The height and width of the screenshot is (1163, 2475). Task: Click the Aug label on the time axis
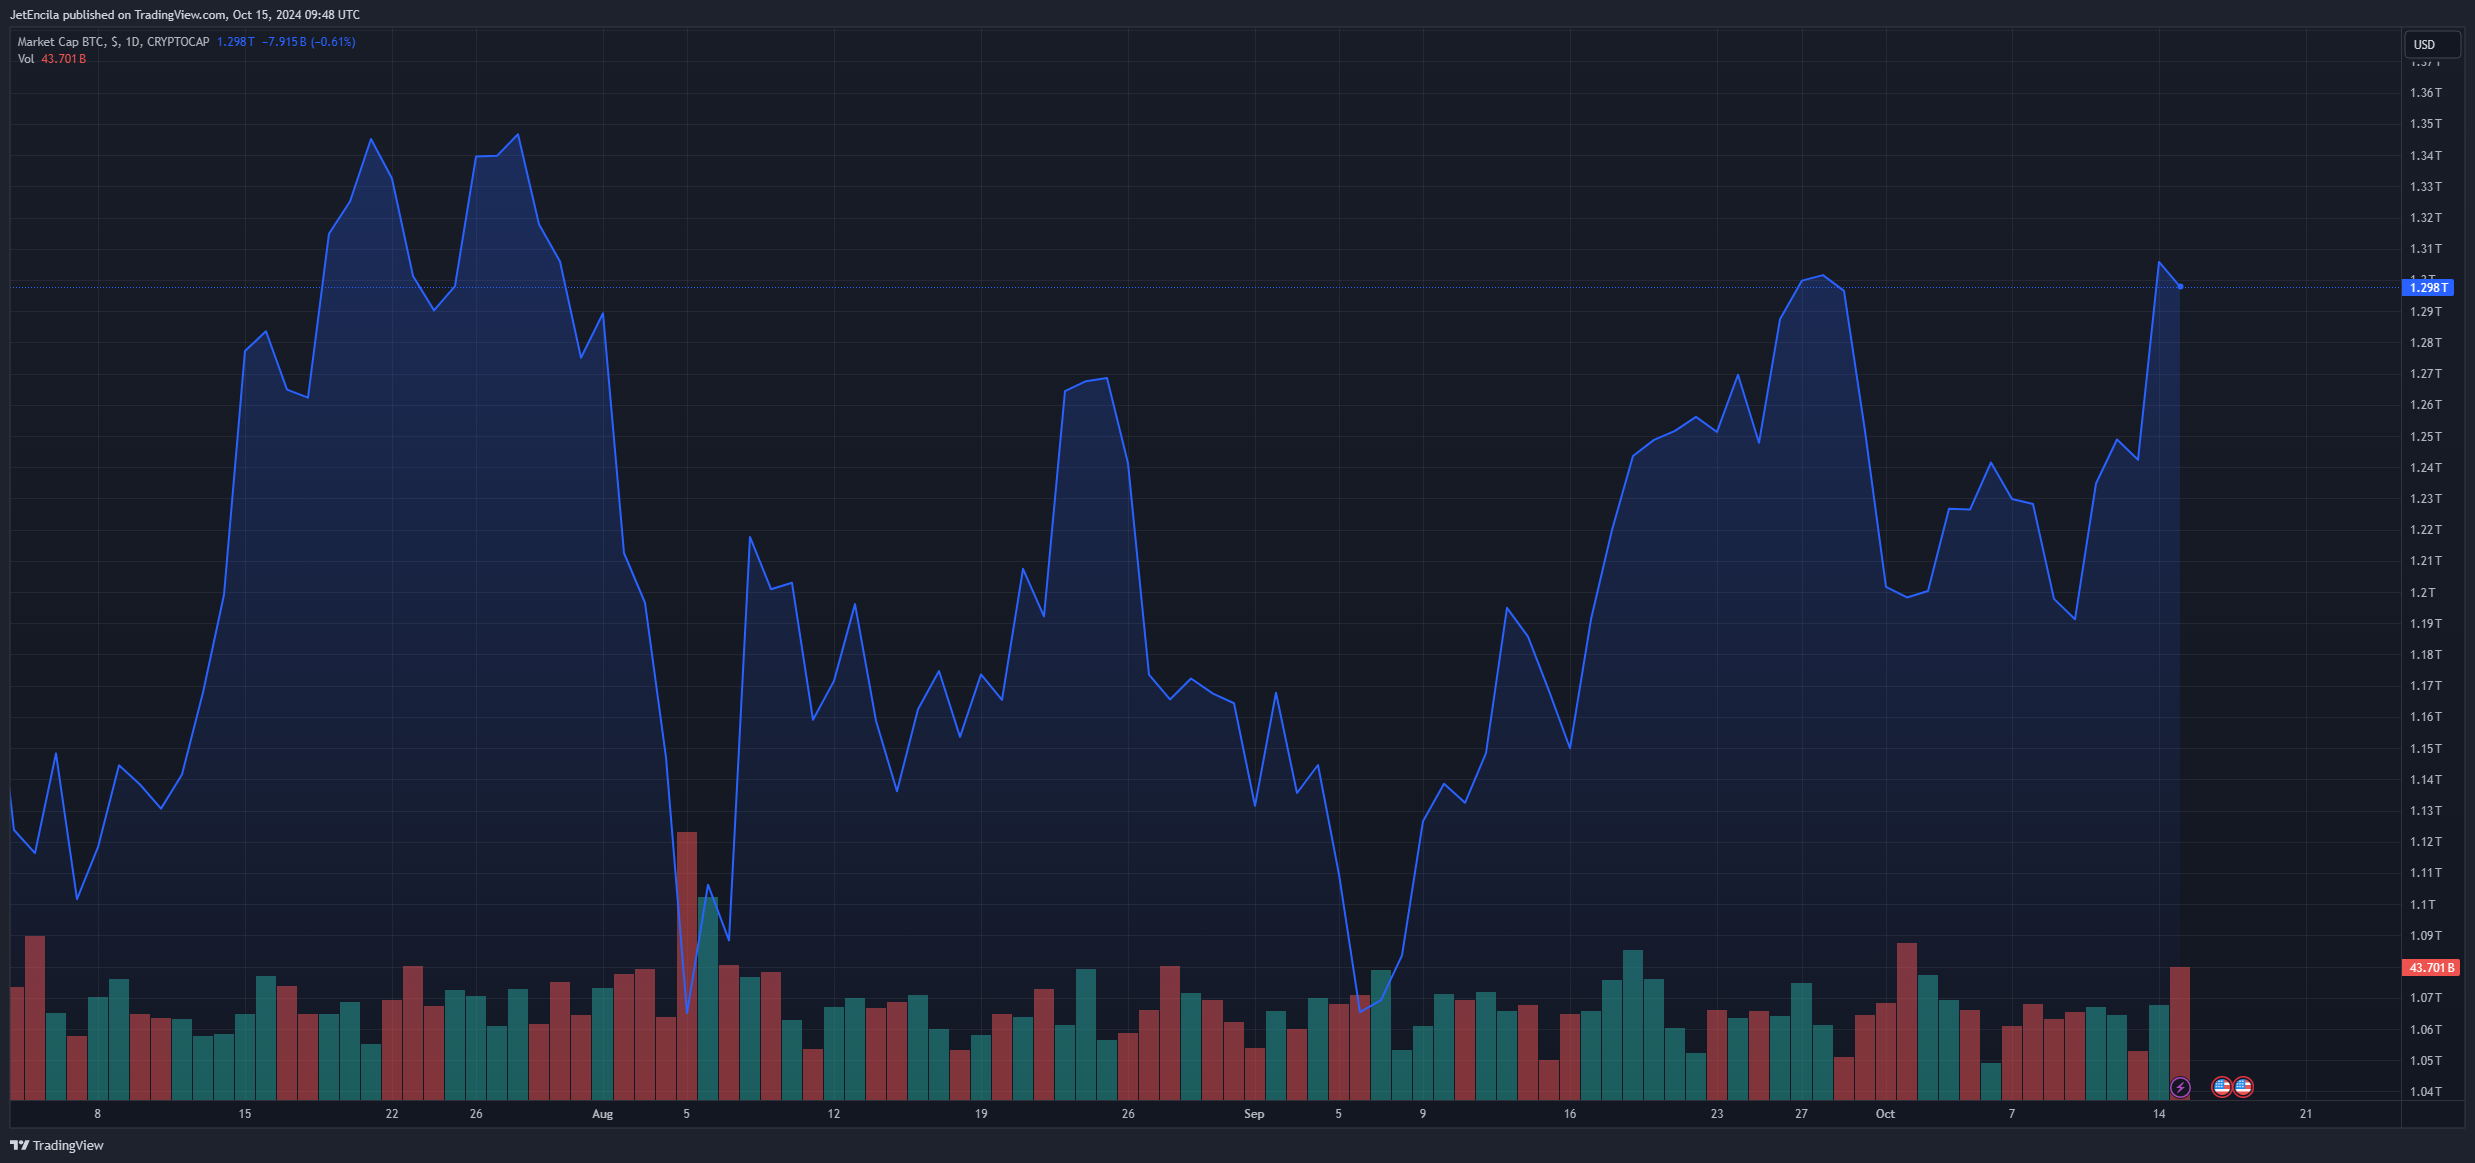pos(602,1114)
